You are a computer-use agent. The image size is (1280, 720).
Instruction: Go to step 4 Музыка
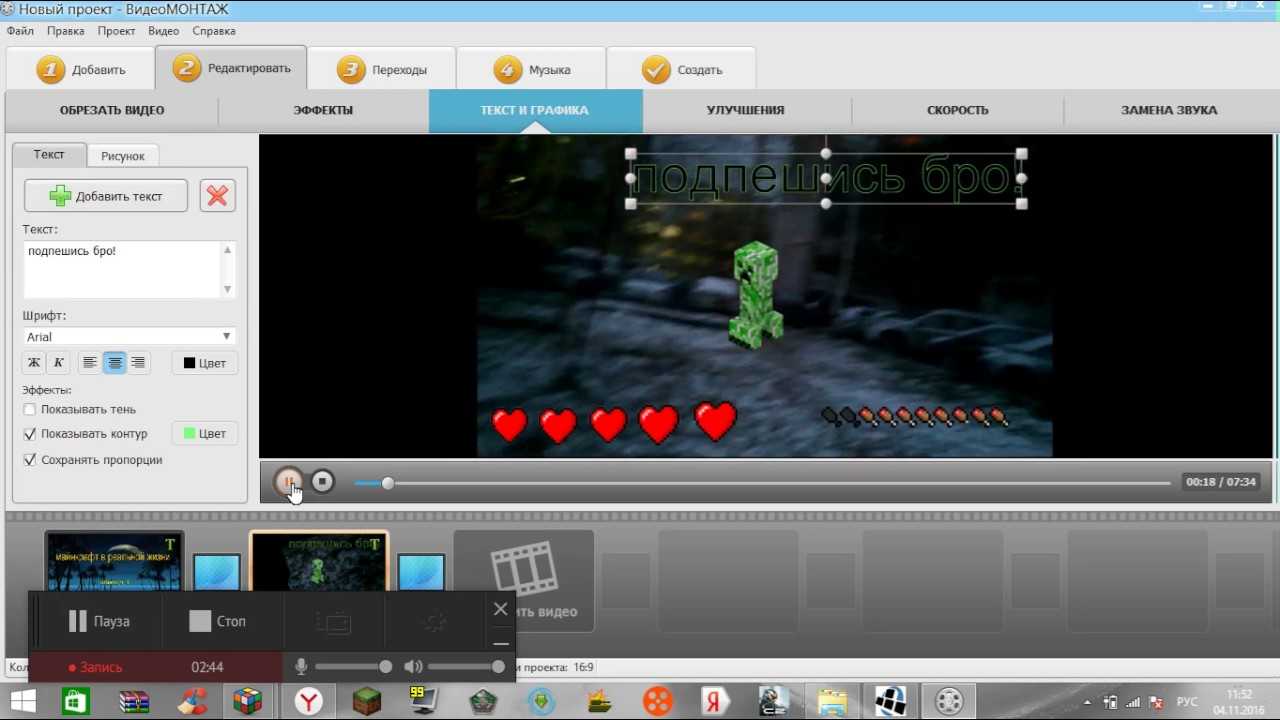coord(531,70)
